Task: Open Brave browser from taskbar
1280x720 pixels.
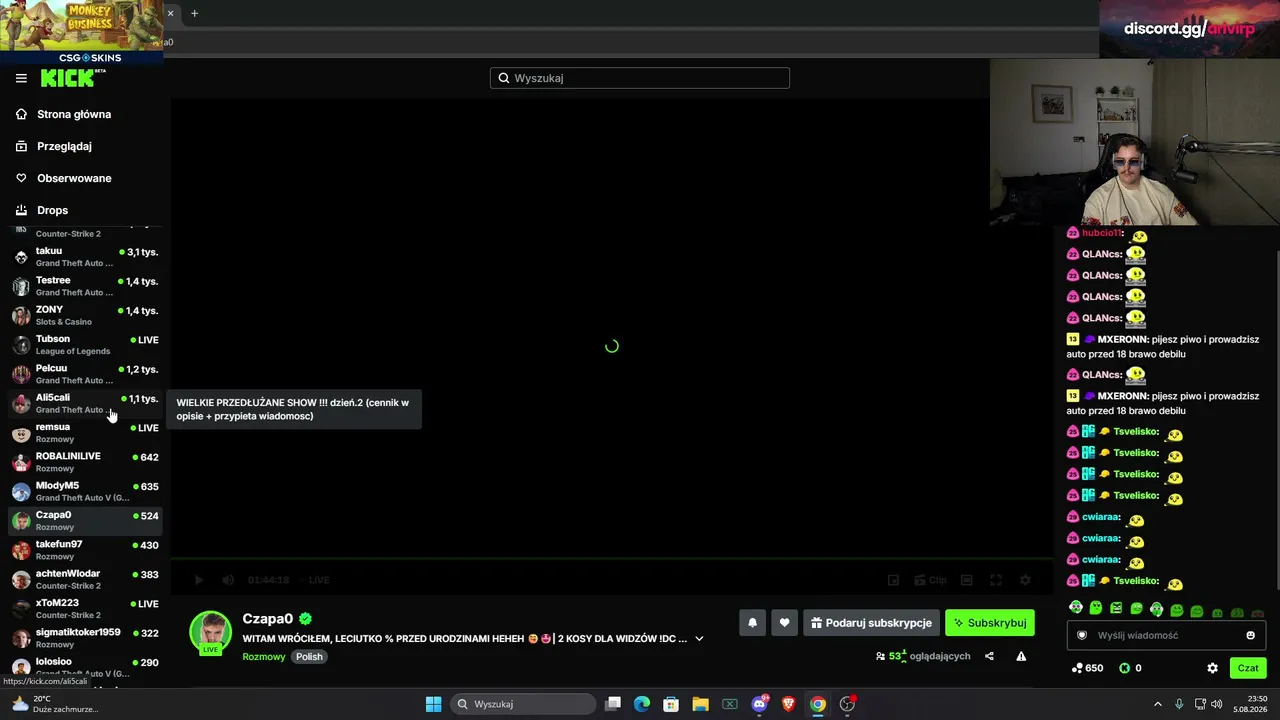Action: click(788, 704)
